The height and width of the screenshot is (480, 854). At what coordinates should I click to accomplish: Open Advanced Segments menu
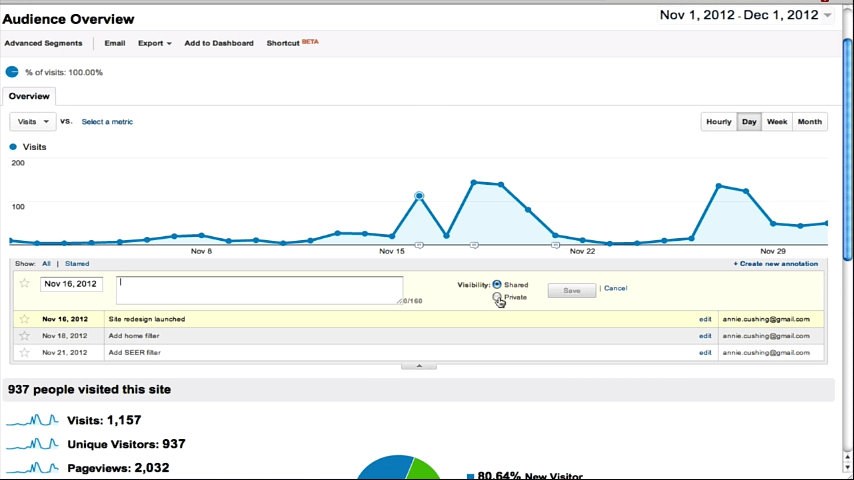(x=43, y=43)
